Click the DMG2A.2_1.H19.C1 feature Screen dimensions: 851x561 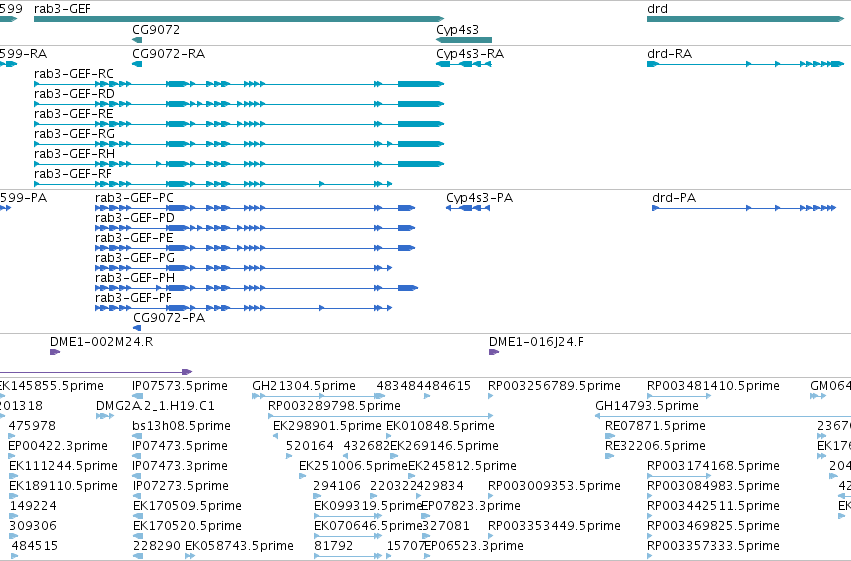155,406
